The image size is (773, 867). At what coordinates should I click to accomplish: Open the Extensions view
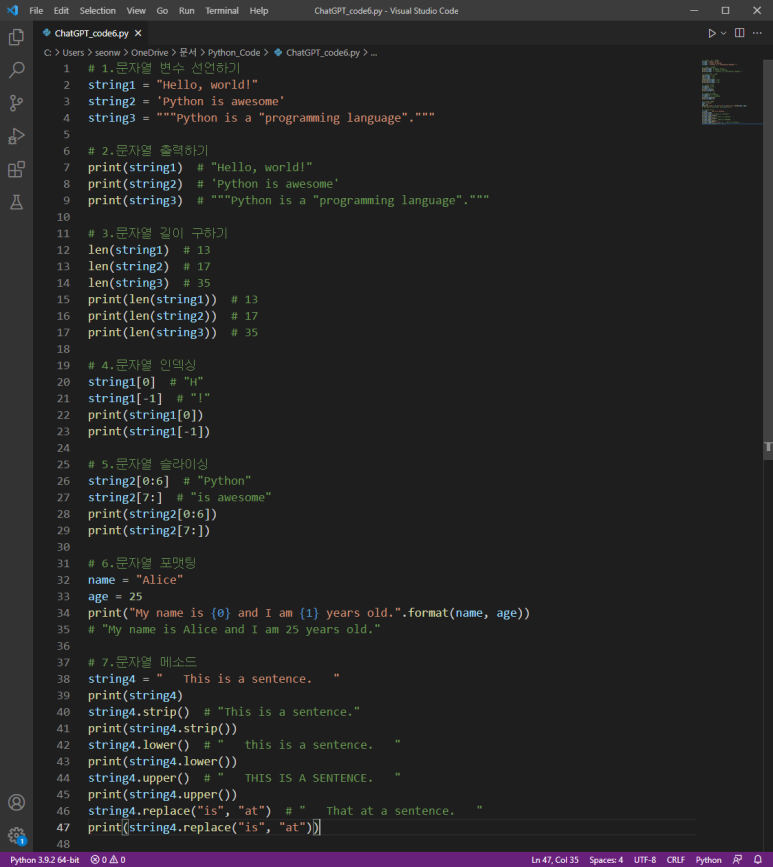17,169
